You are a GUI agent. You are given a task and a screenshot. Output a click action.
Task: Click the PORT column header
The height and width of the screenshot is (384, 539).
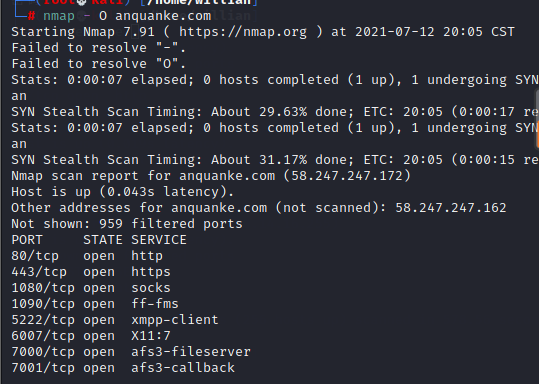27,240
